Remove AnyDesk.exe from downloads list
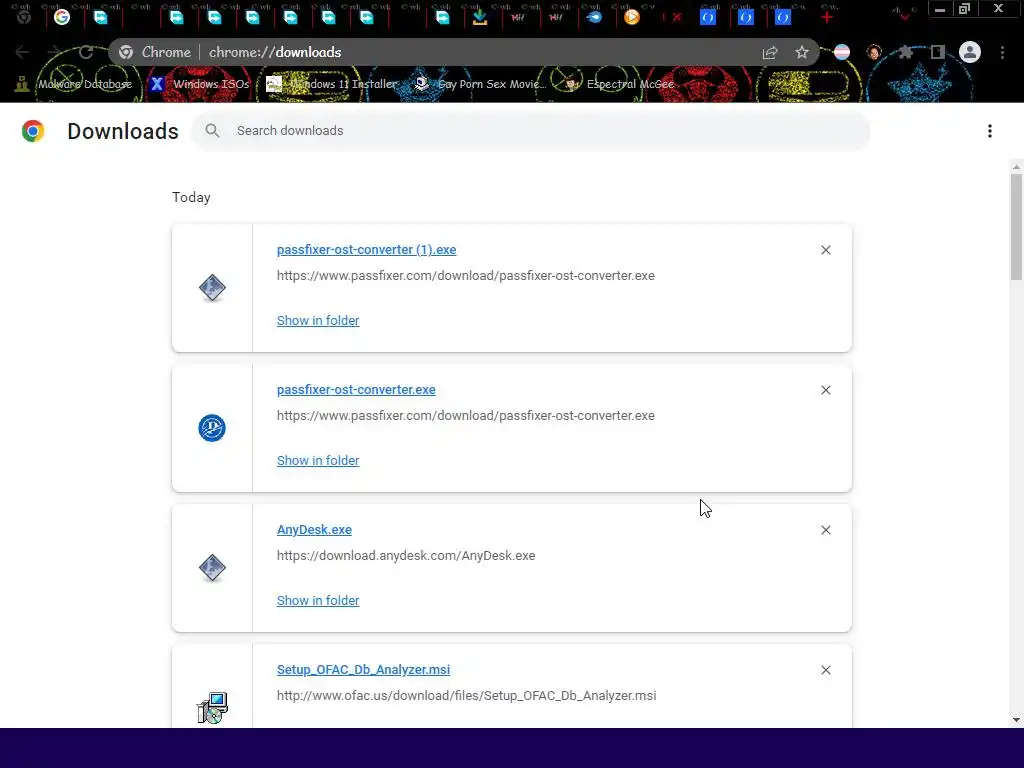Screen dimensions: 1024x768 pyautogui.click(x=826, y=530)
